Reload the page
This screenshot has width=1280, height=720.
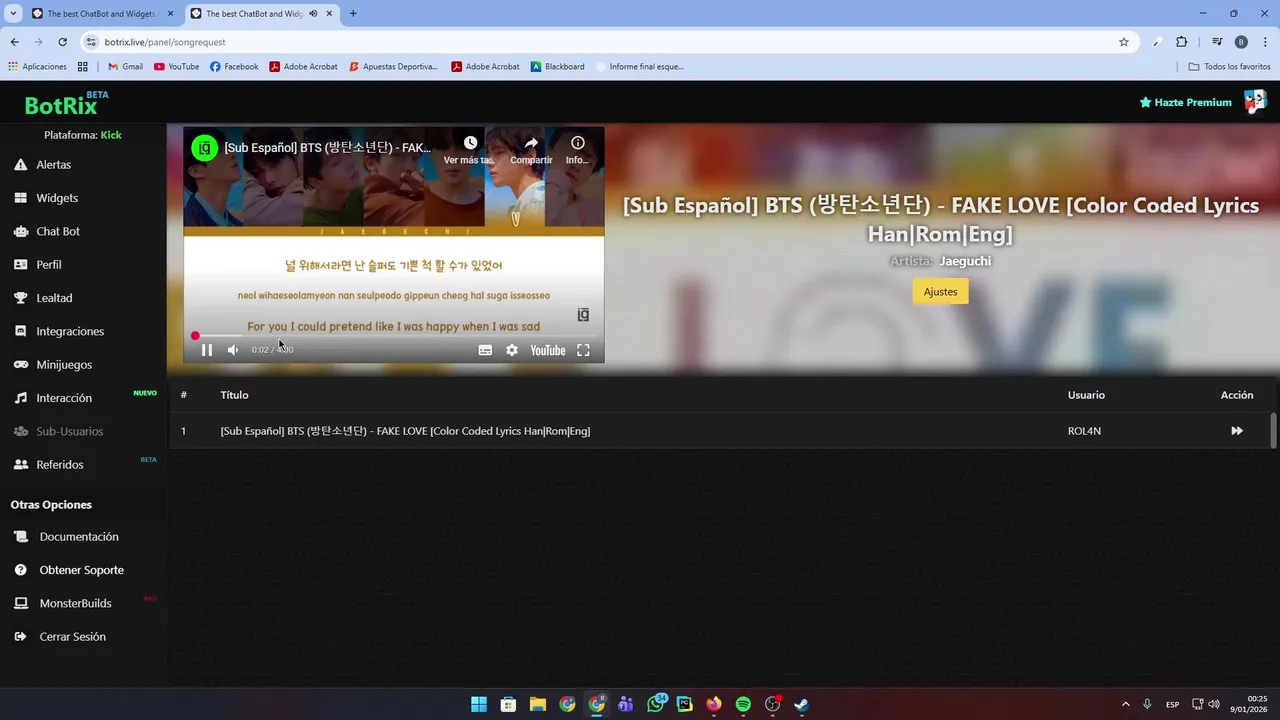coord(62,42)
